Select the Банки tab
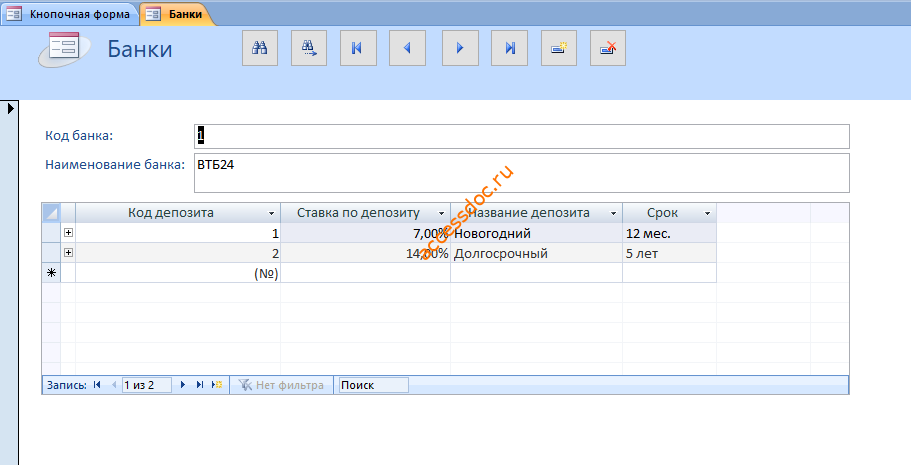This screenshot has height=465, width=911. tap(178, 14)
